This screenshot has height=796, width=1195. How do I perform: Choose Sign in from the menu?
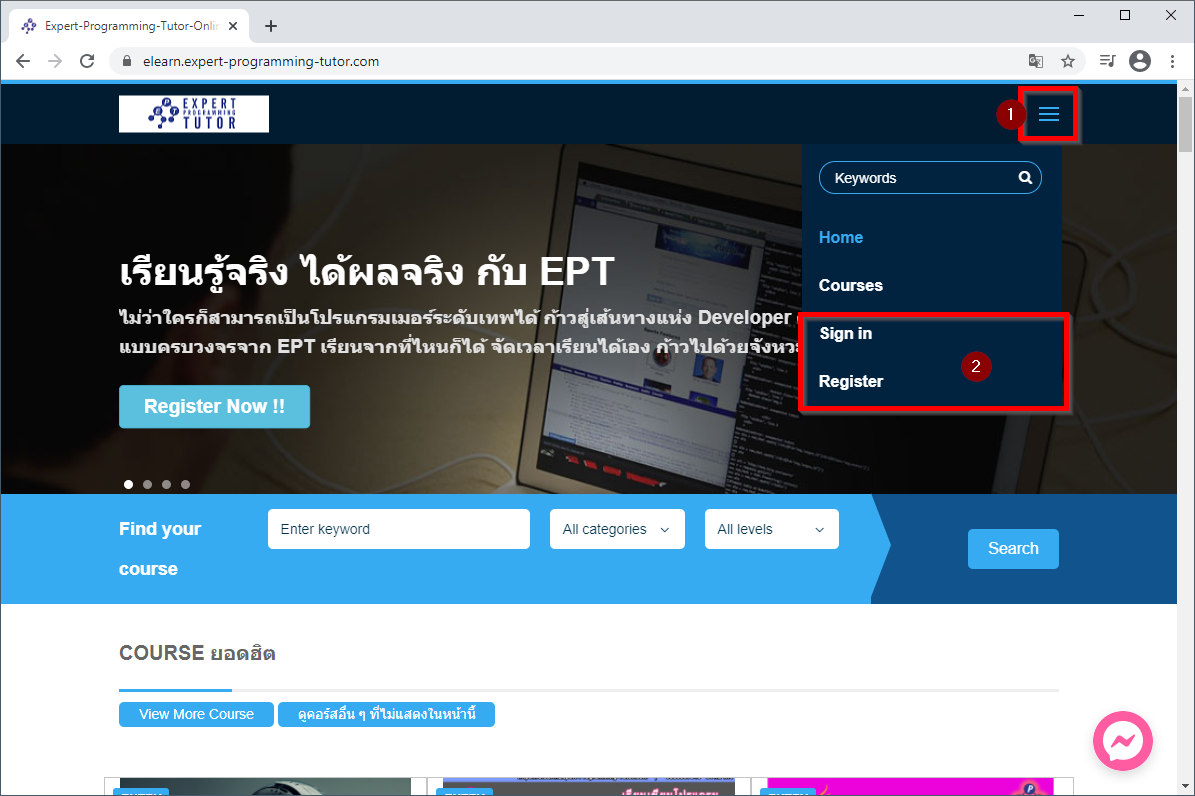coord(845,333)
